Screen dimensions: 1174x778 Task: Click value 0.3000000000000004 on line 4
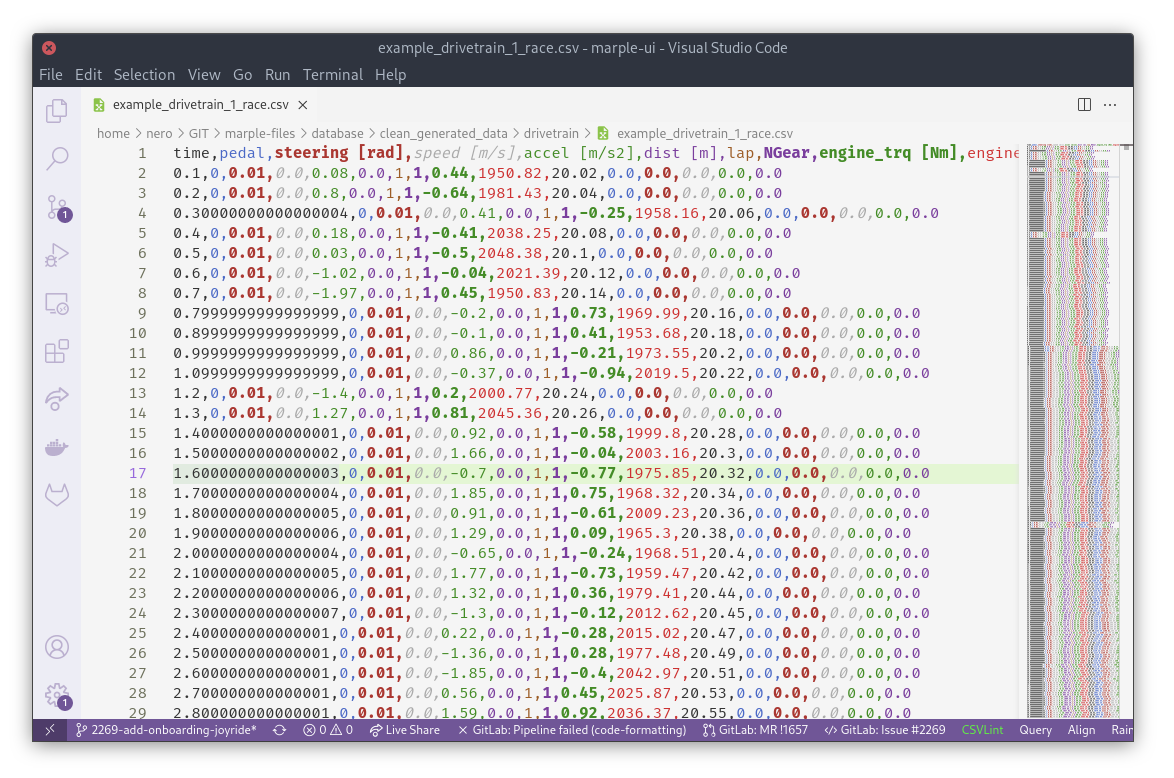point(261,213)
